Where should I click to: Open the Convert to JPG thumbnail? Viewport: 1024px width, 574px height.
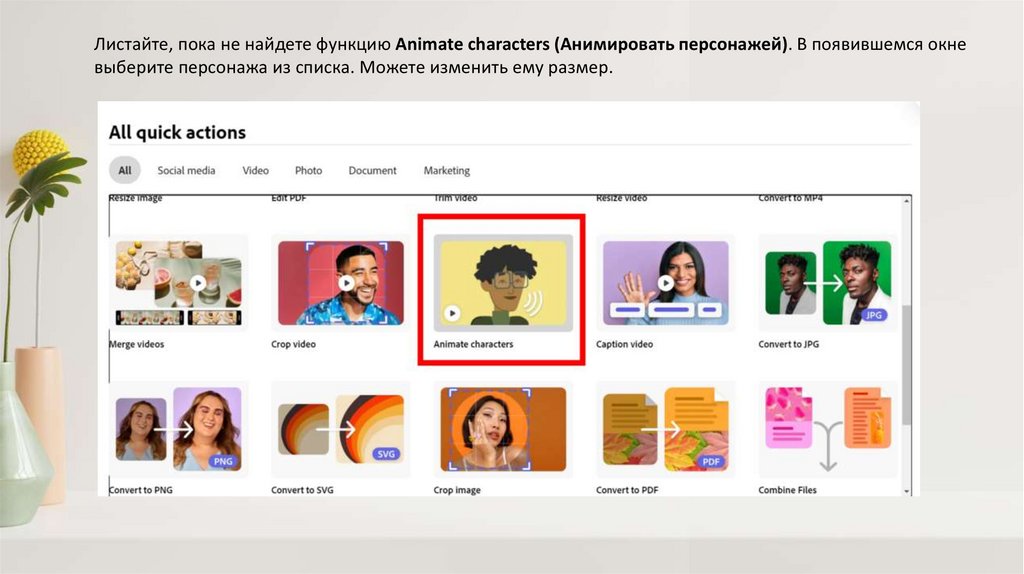tap(827, 283)
